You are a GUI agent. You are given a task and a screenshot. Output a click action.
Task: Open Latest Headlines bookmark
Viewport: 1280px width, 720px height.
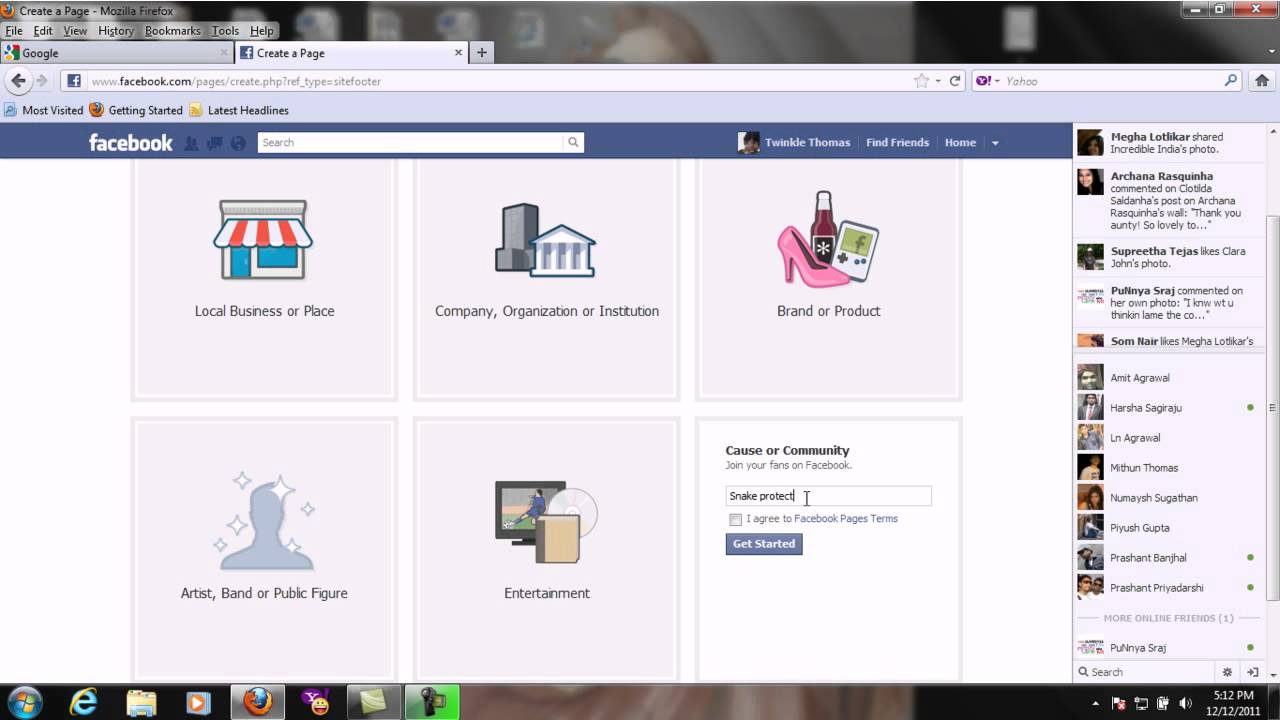click(x=239, y=110)
